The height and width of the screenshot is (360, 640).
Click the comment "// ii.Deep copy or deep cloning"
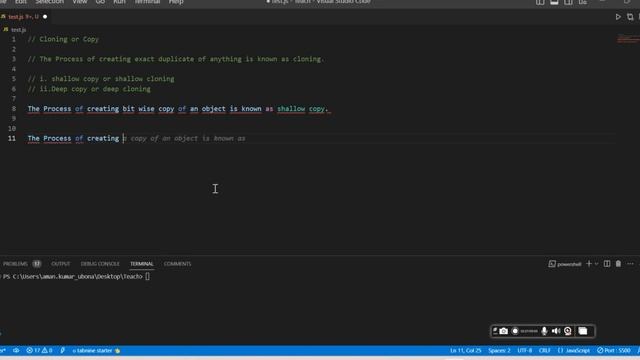[x=89, y=89]
